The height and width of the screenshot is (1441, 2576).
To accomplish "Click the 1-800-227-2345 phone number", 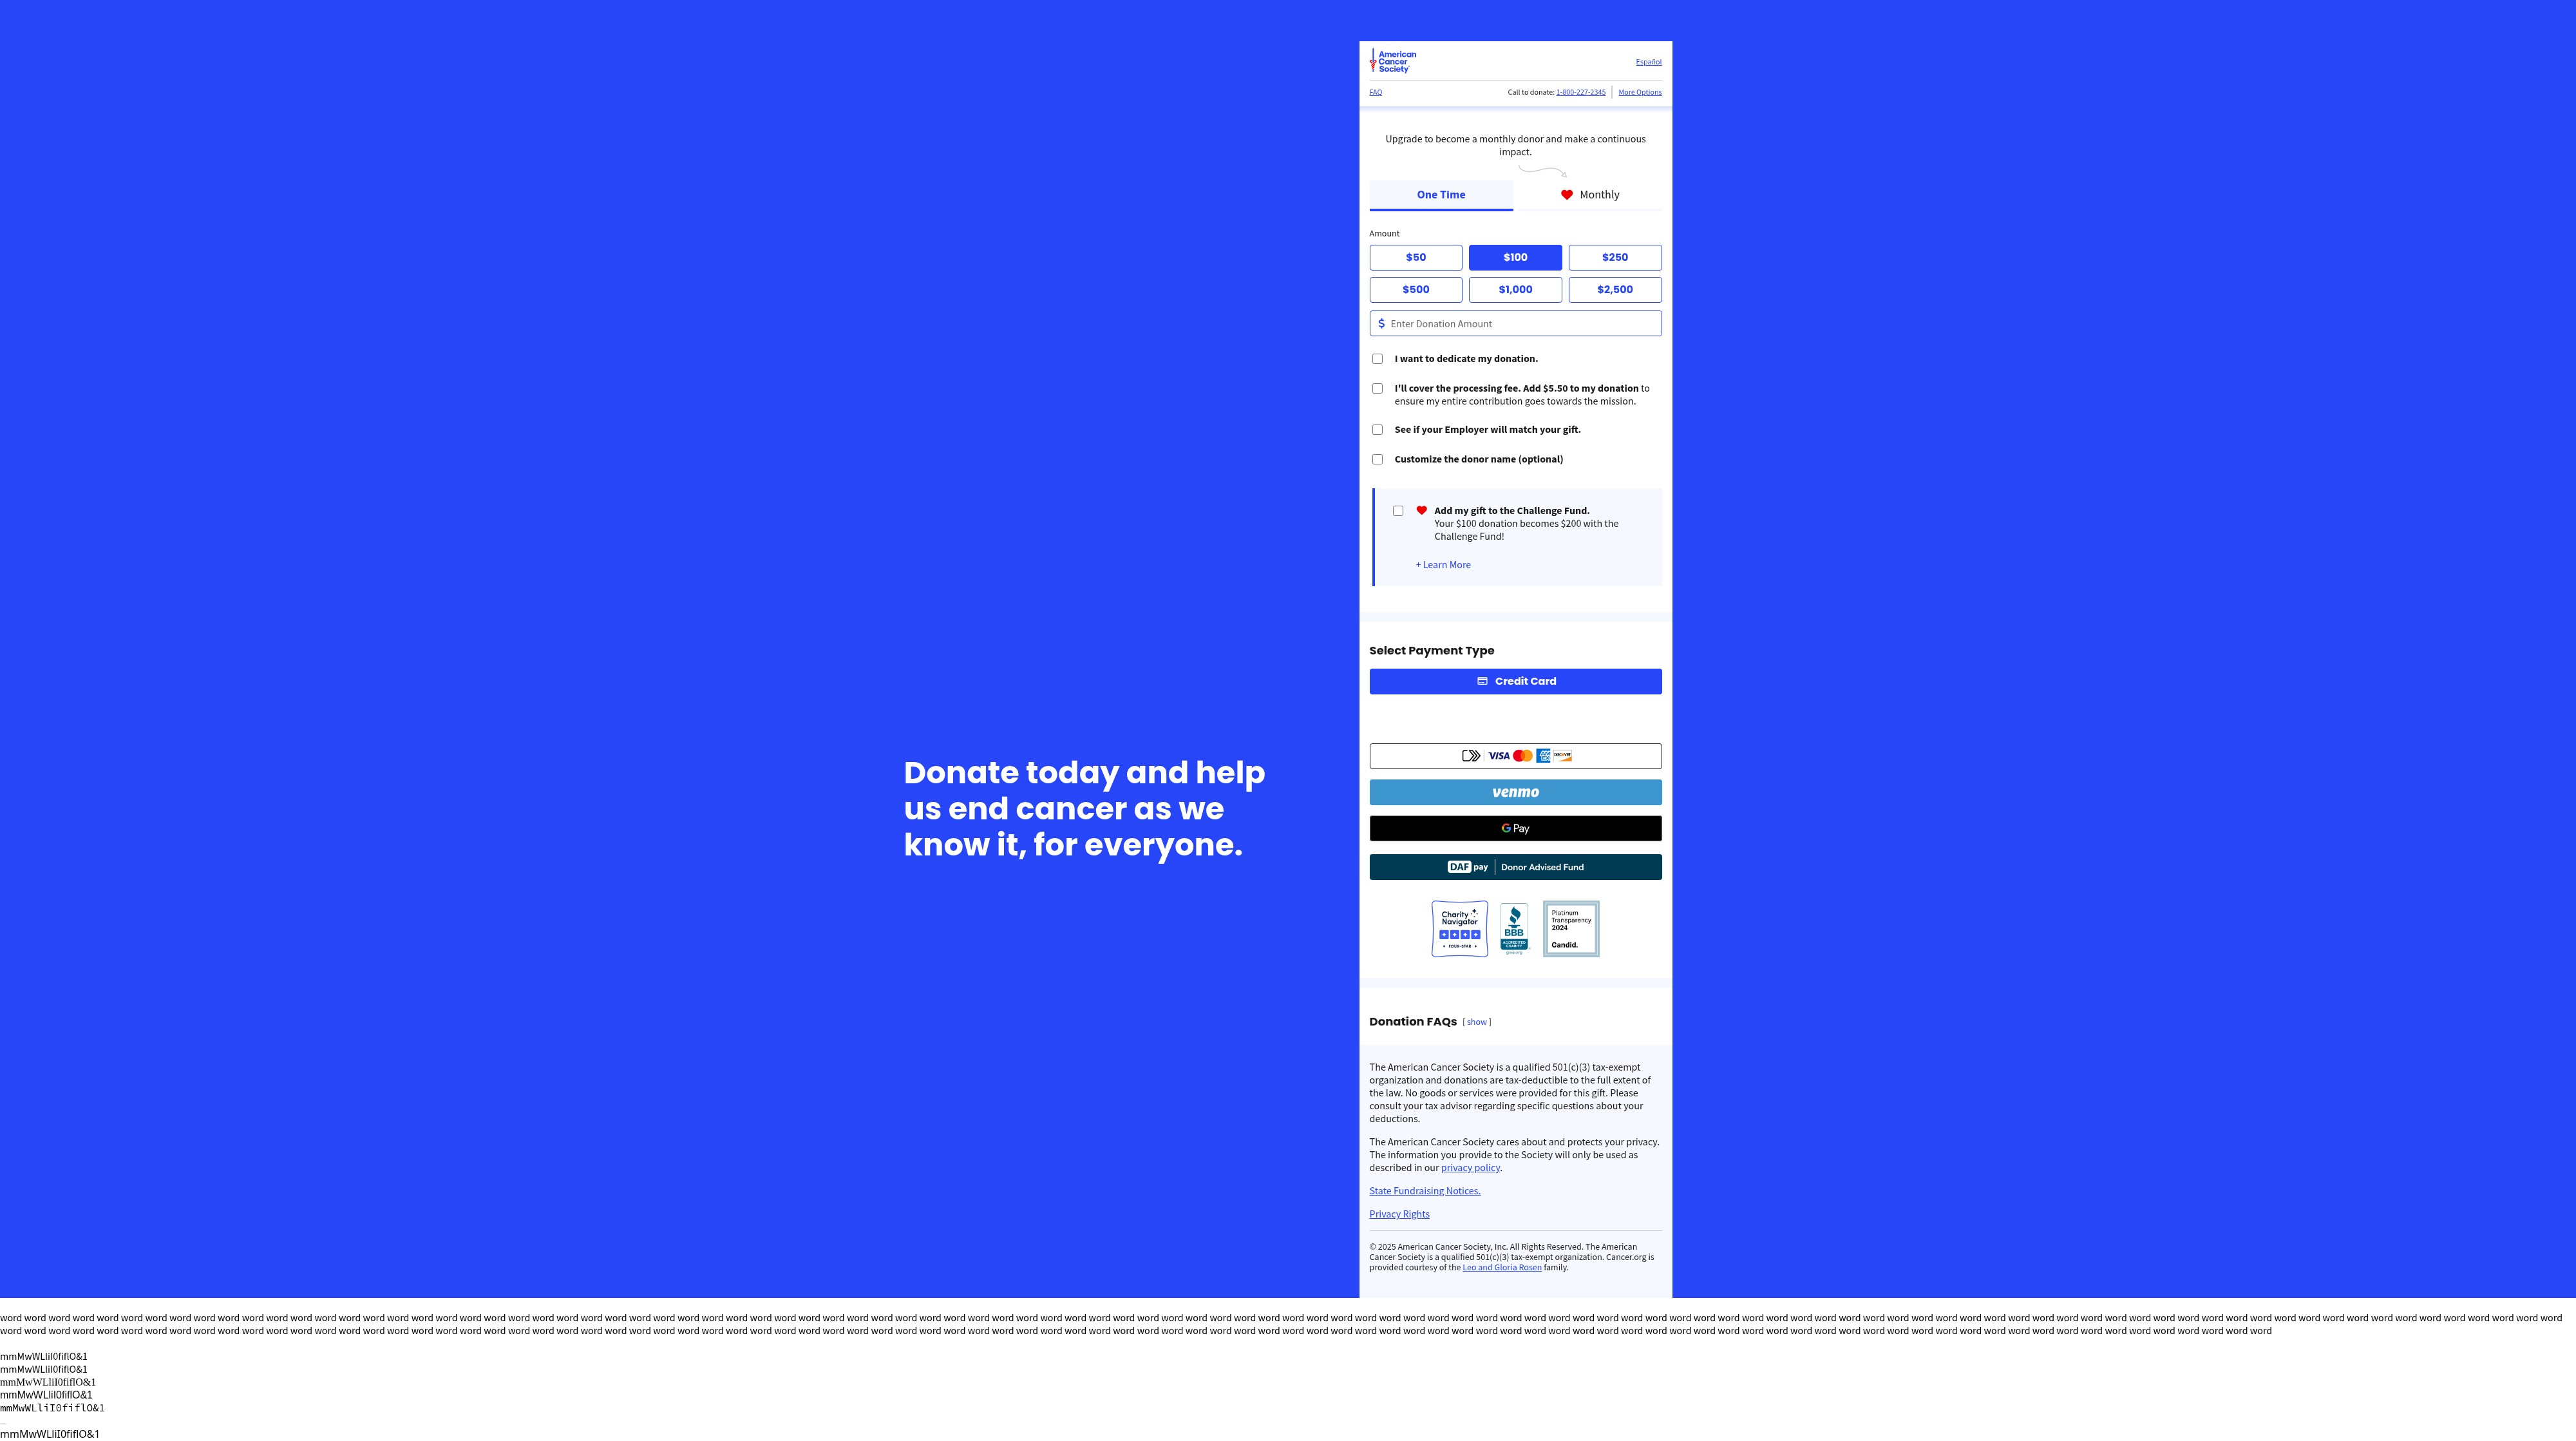I will click(x=1580, y=92).
